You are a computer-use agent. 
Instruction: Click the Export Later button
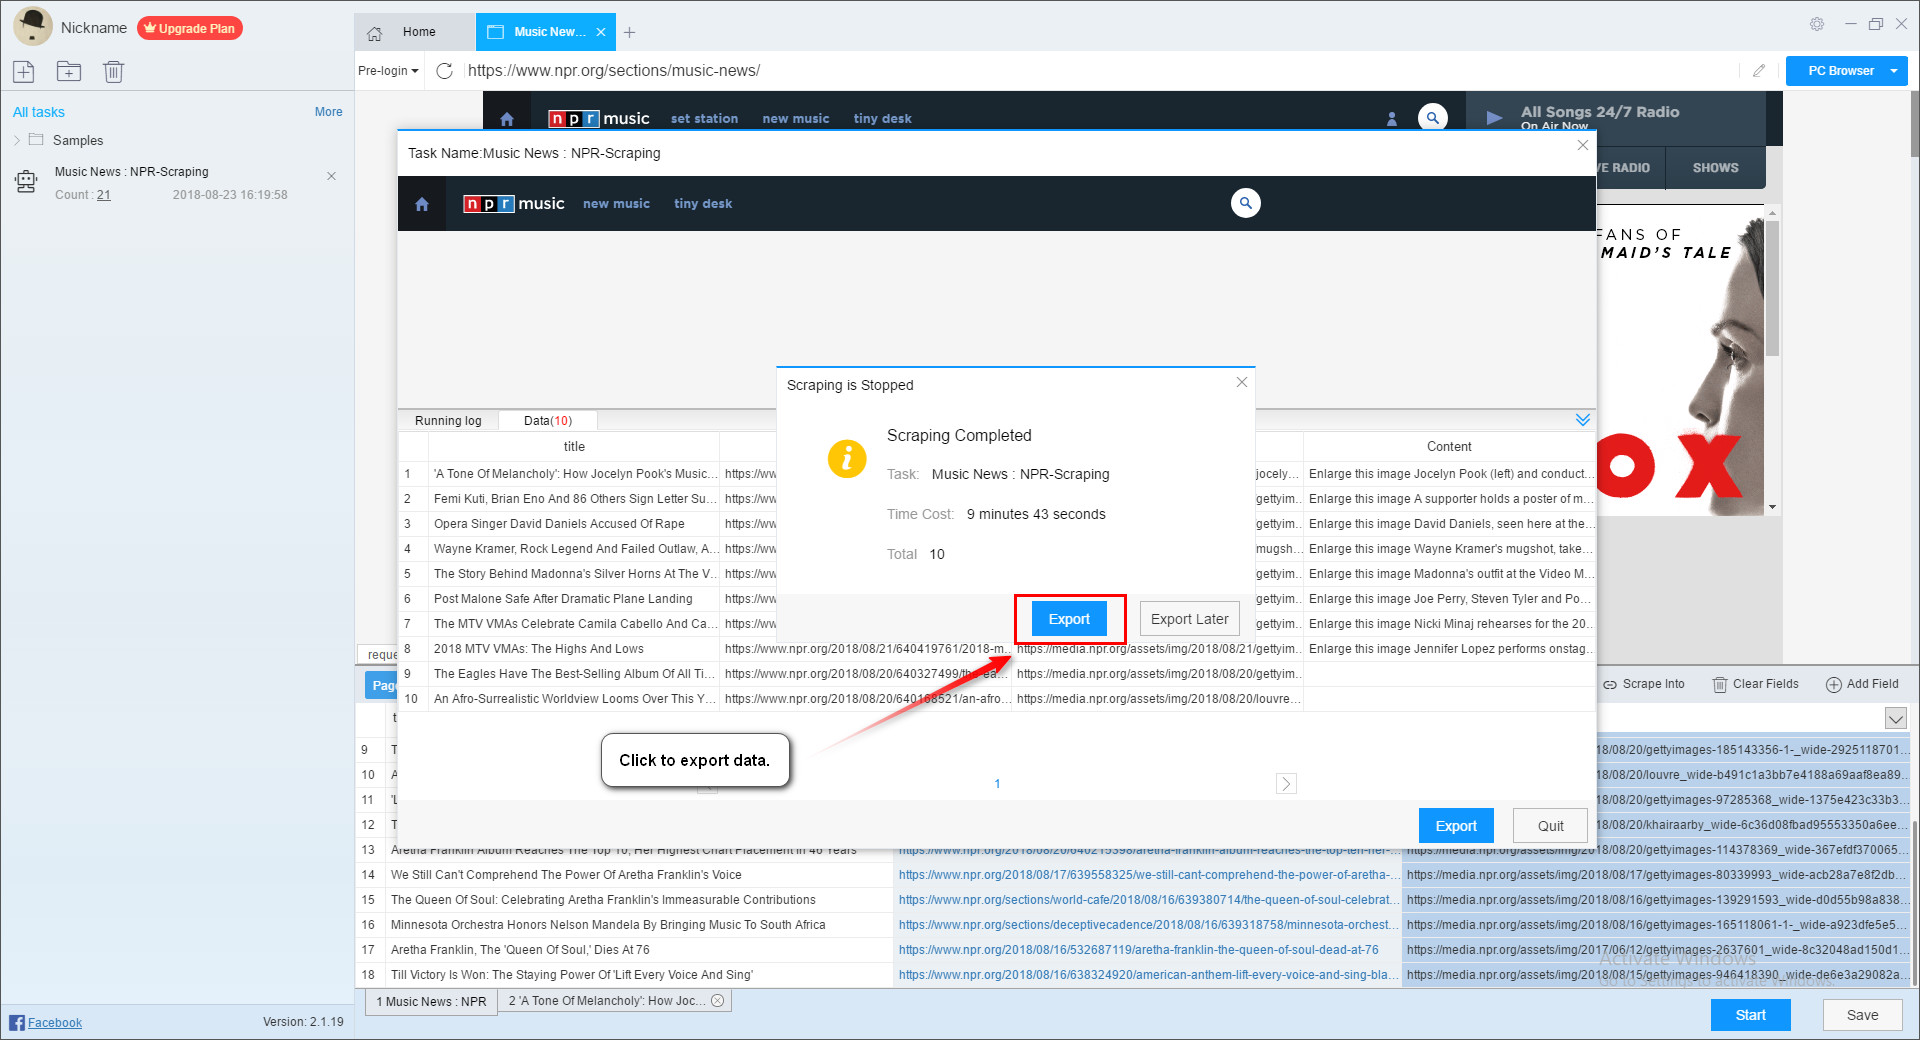[1189, 619]
